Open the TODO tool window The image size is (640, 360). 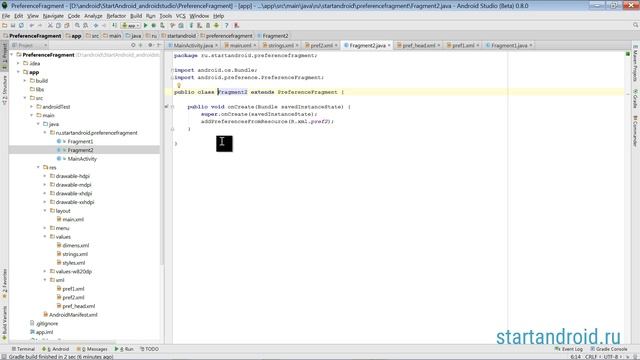[x=150, y=349]
